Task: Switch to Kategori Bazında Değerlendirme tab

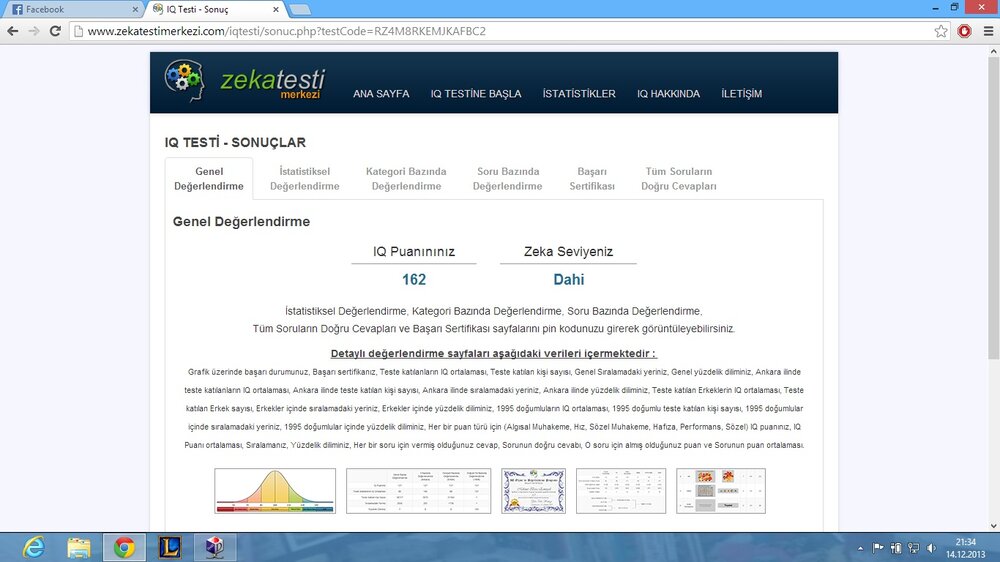Action: click(x=406, y=179)
